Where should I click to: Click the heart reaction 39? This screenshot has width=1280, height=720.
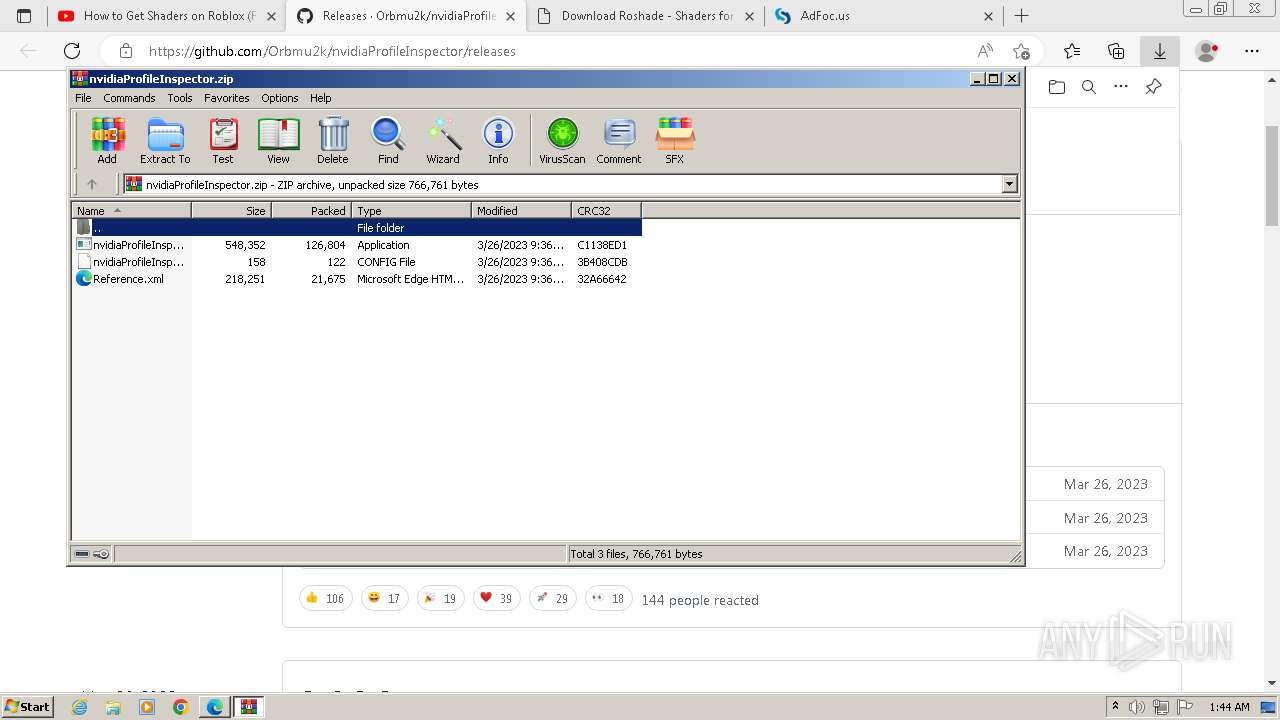(x=496, y=598)
